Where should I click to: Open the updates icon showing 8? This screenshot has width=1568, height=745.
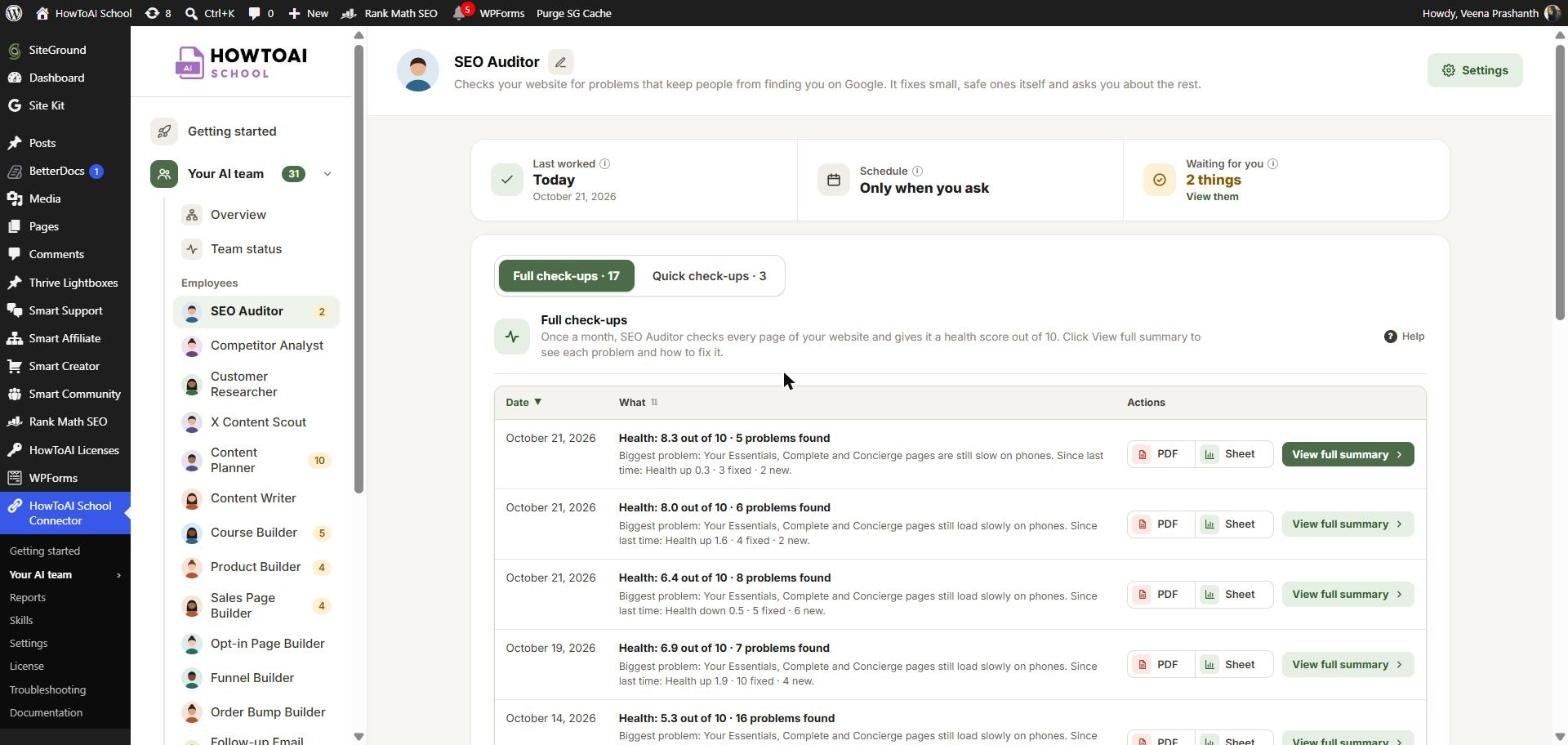158,13
